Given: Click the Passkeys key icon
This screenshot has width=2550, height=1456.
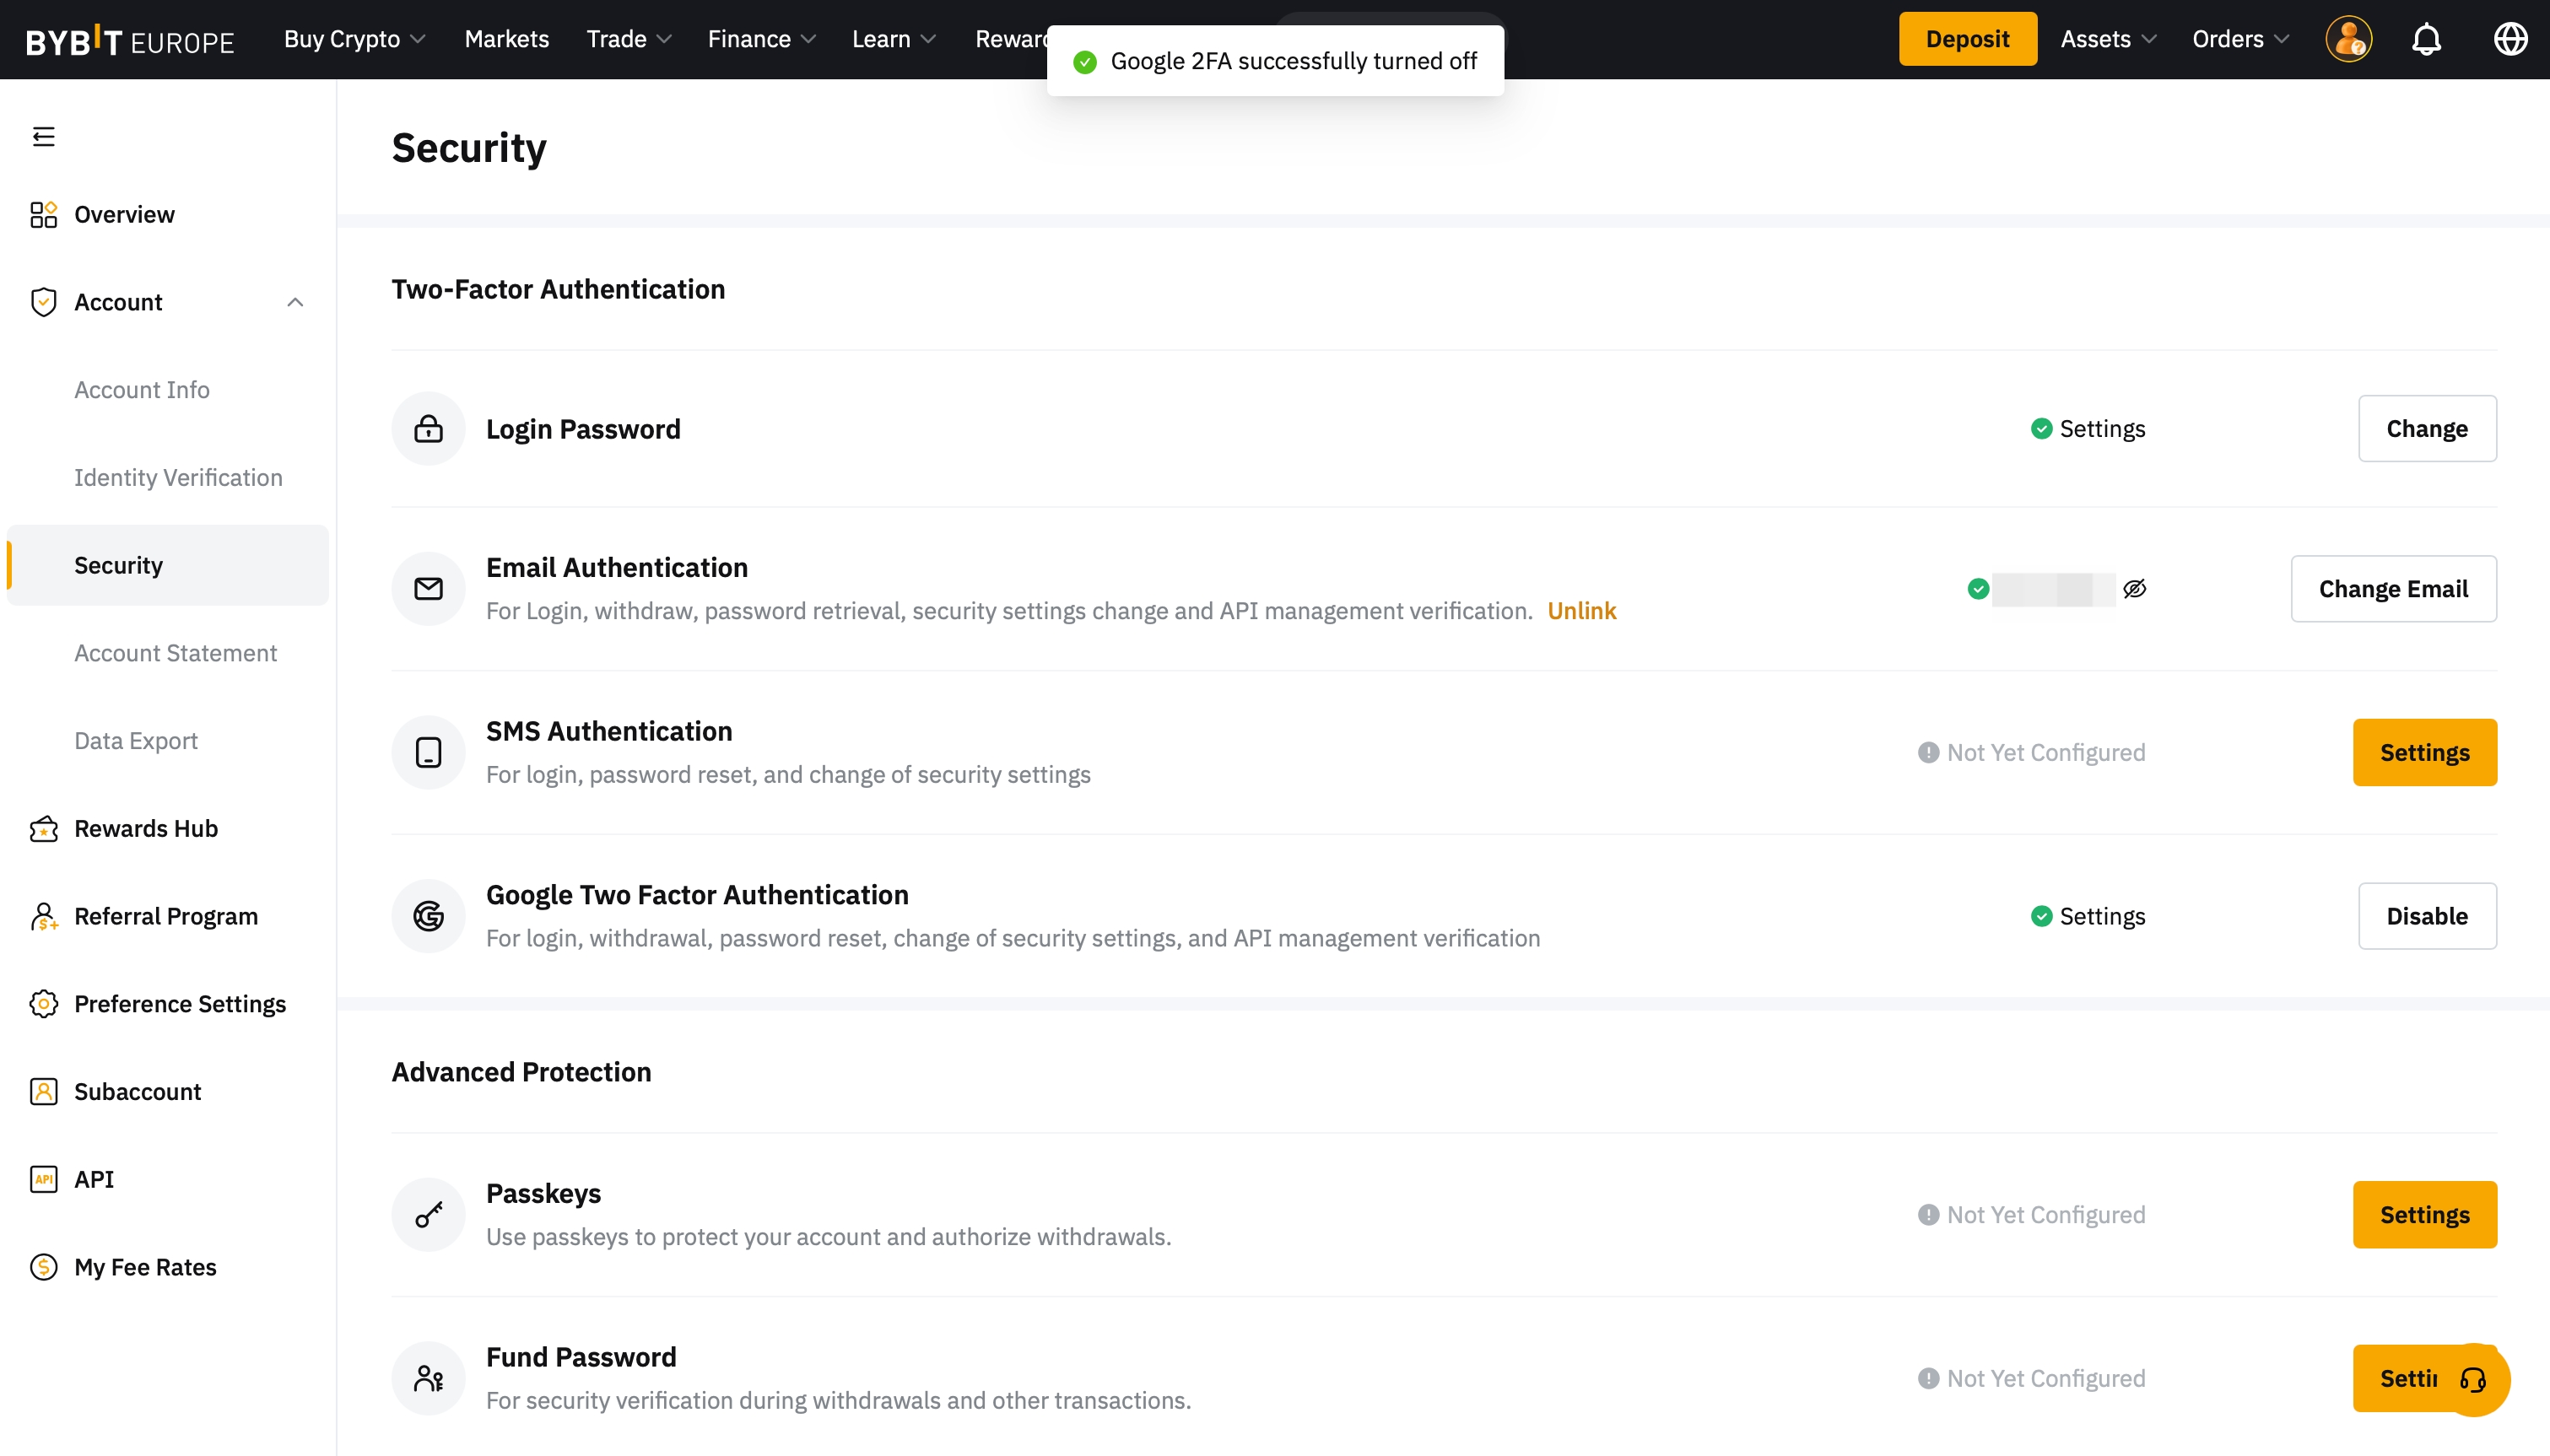Looking at the screenshot, I should tap(428, 1214).
